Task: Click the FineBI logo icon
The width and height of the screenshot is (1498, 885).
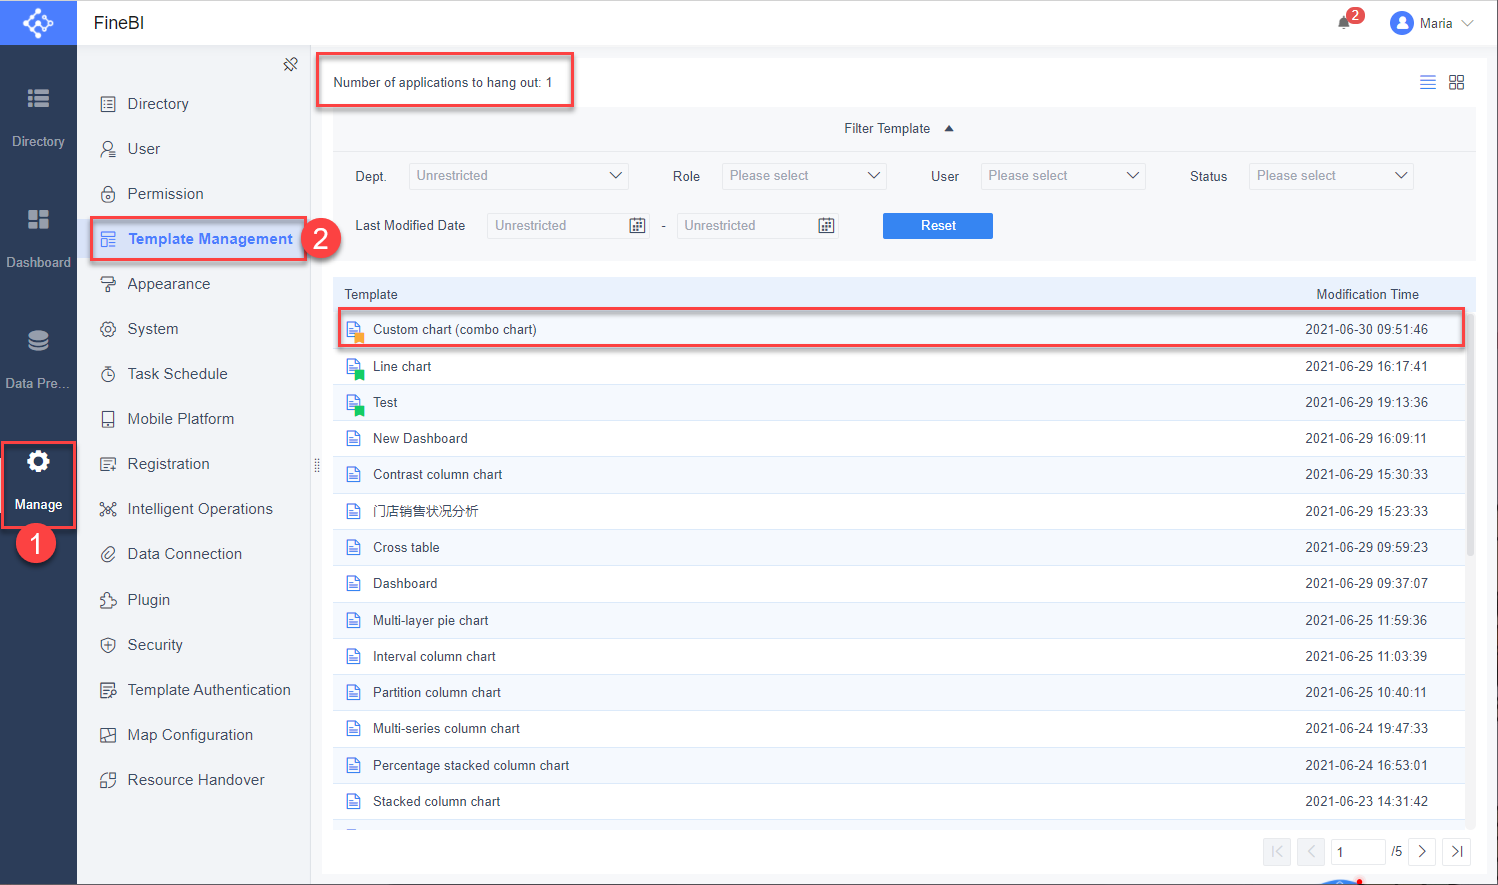Action: (x=38, y=22)
